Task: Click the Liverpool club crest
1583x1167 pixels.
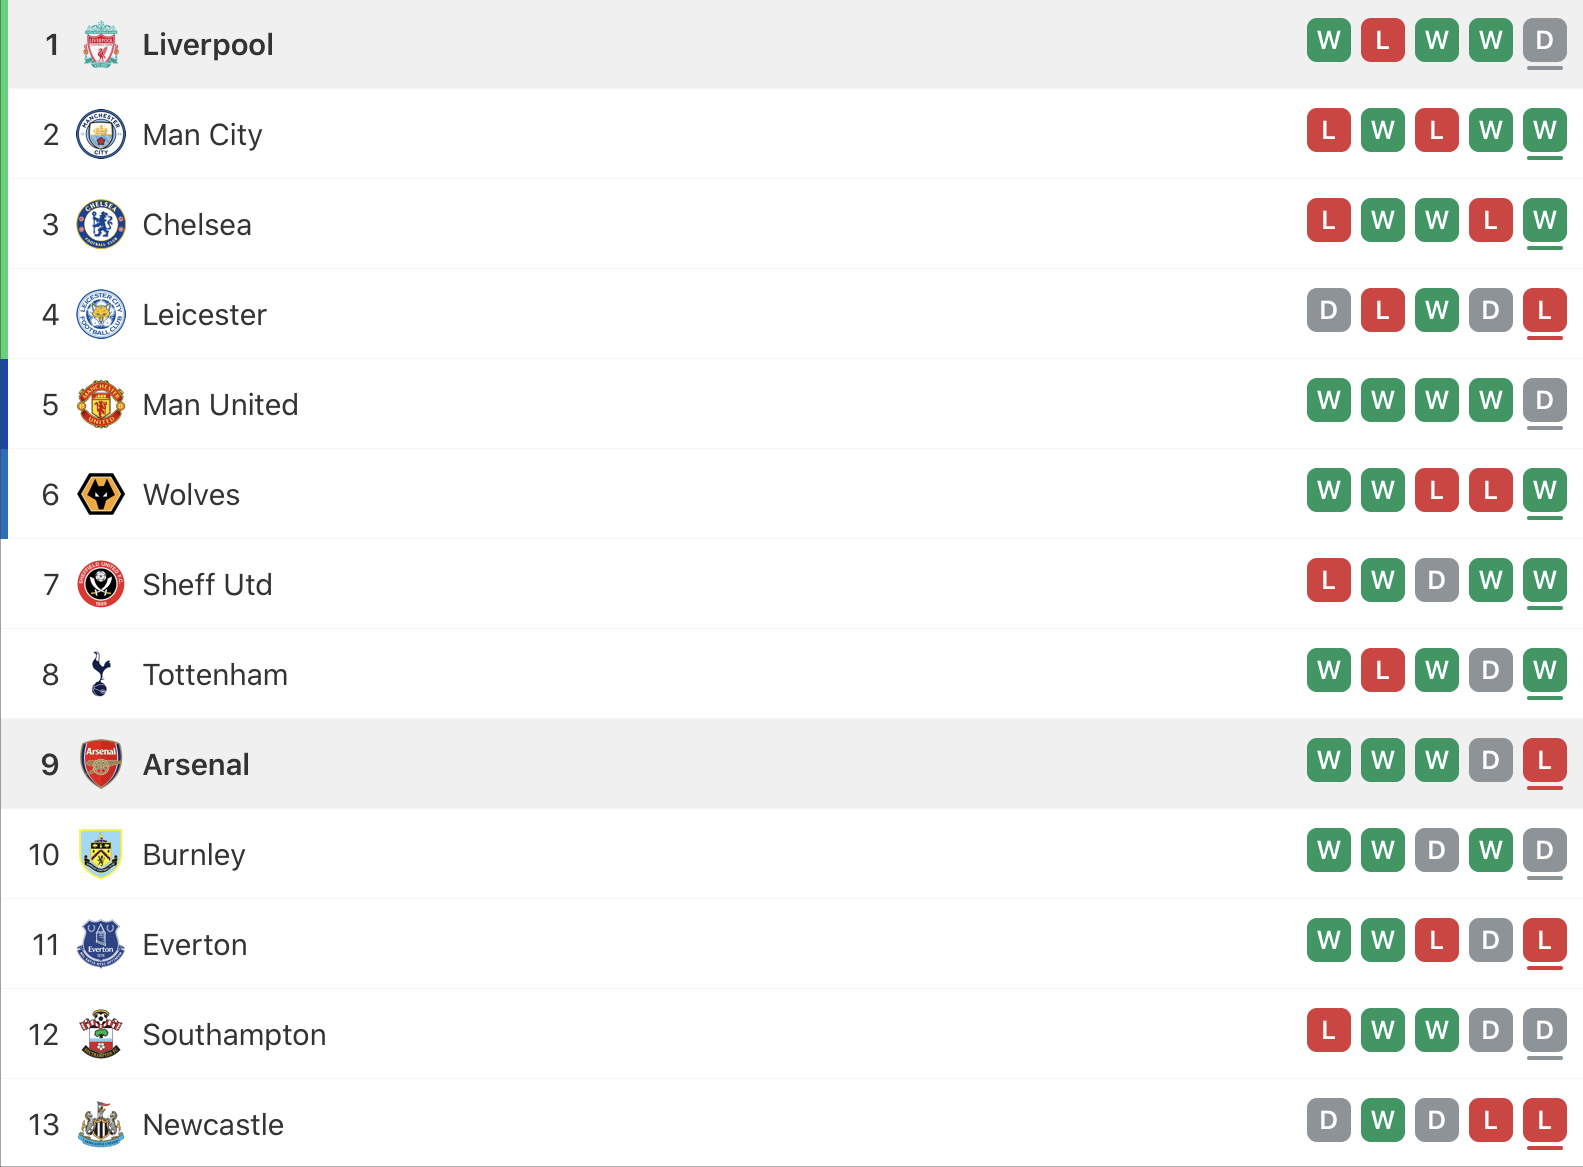Action: click(x=101, y=44)
